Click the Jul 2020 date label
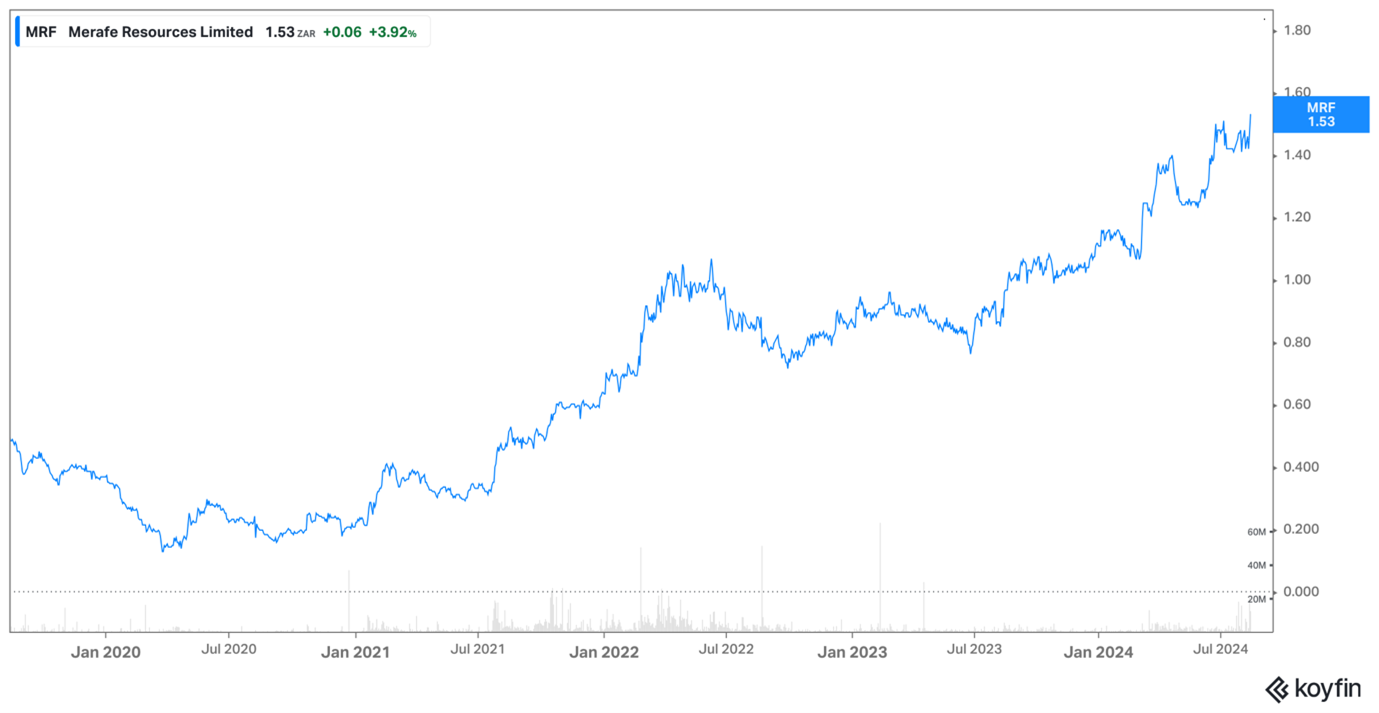 coord(229,649)
